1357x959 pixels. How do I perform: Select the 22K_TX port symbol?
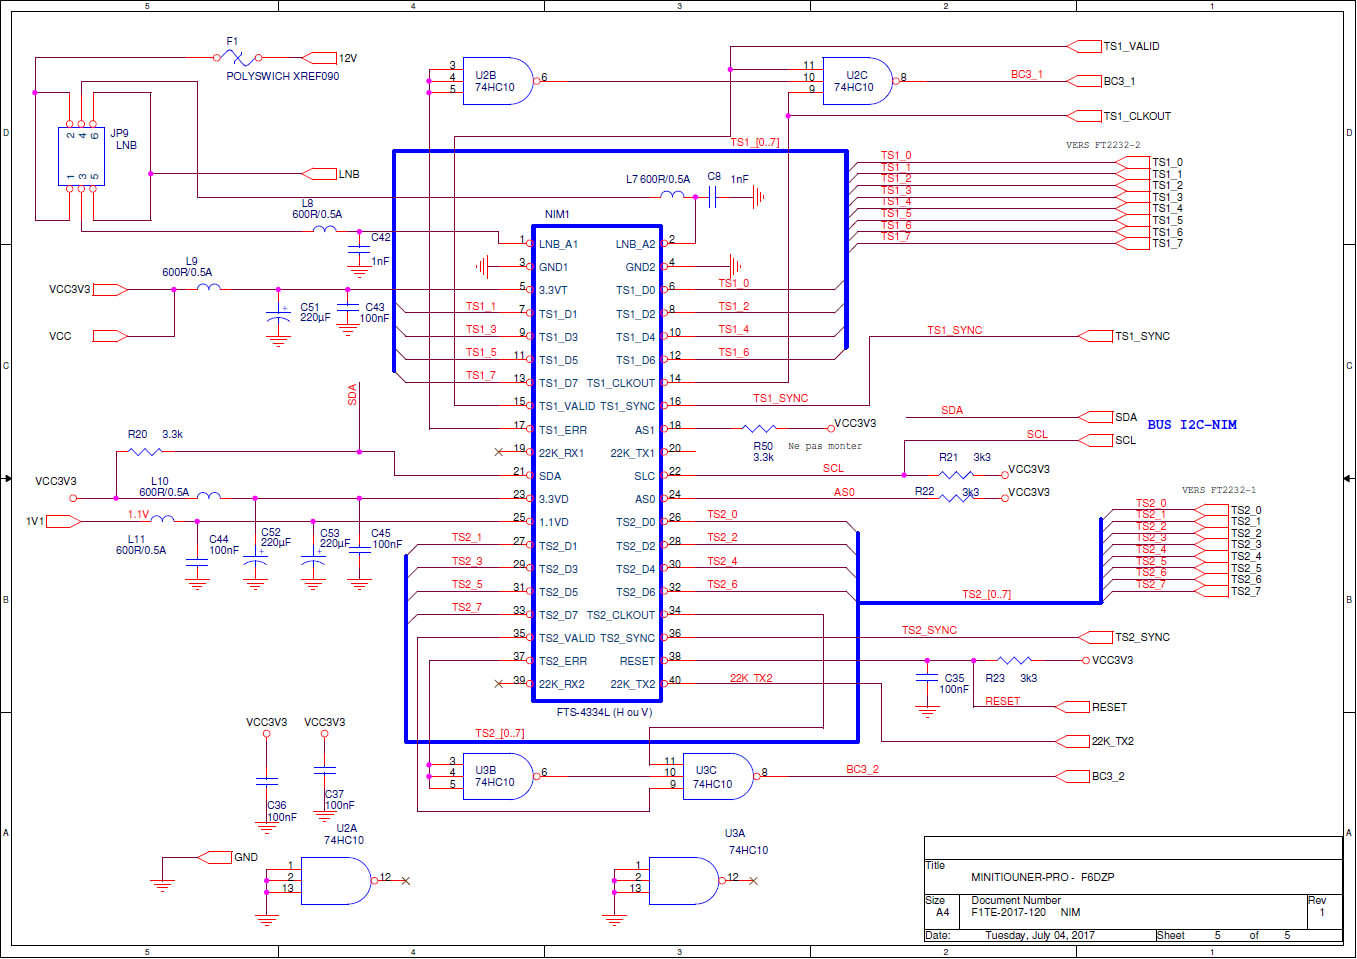[1074, 741]
